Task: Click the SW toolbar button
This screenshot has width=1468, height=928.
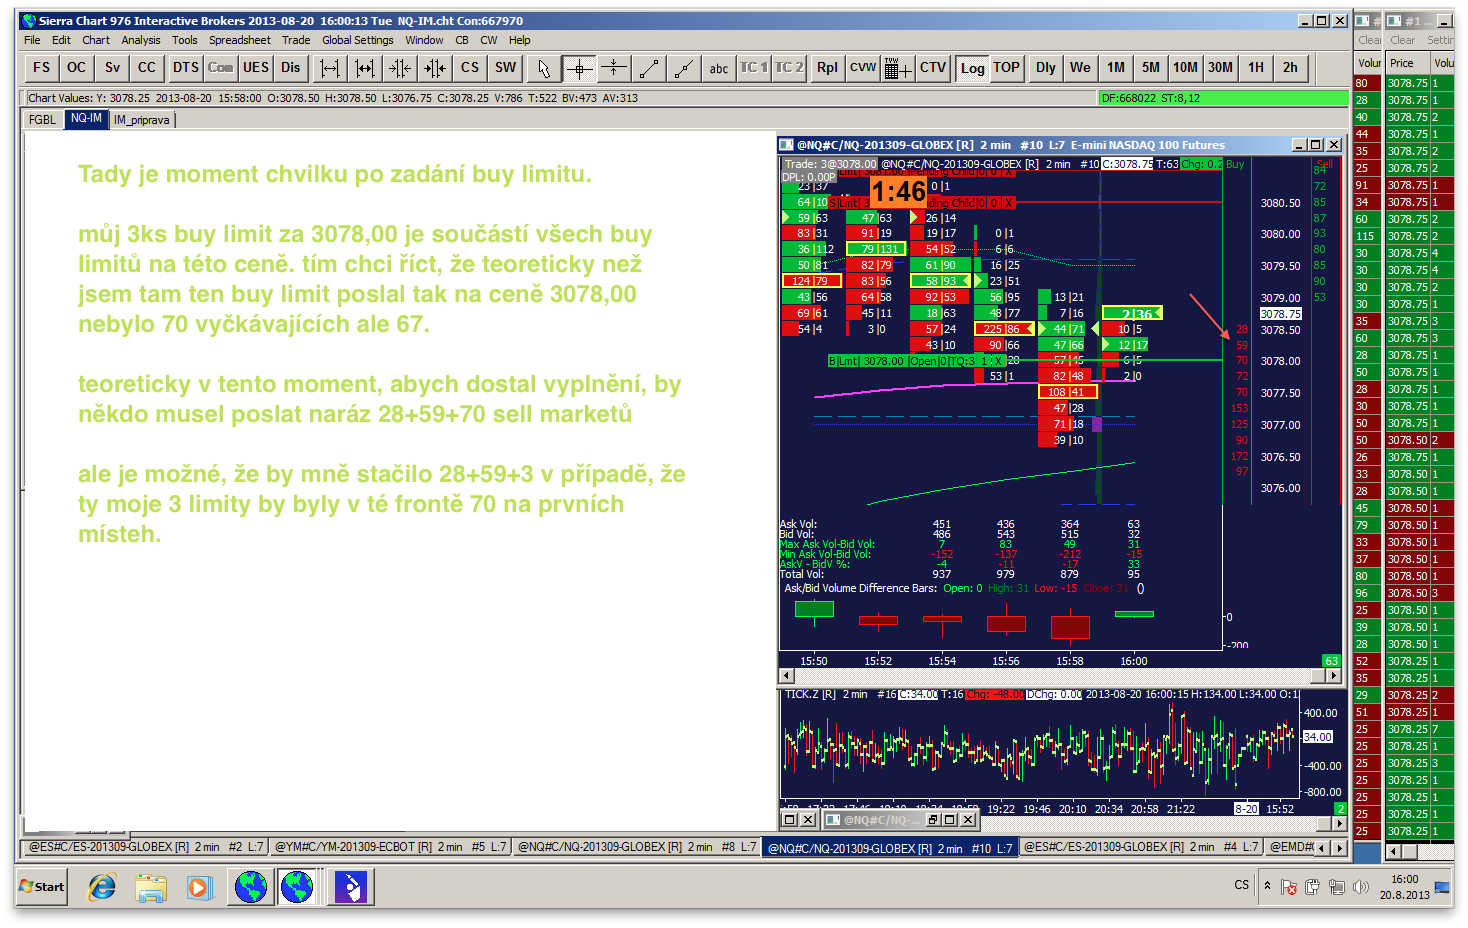Action: click(x=506, y=68)
